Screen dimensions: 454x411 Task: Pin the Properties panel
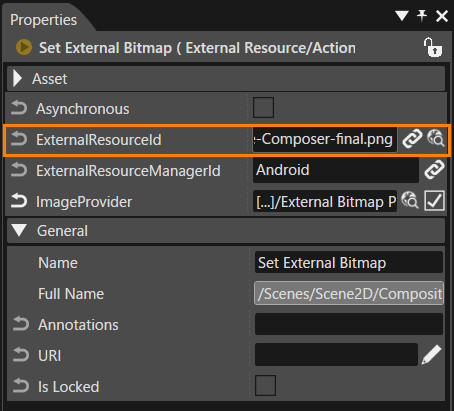coord(422,16)
